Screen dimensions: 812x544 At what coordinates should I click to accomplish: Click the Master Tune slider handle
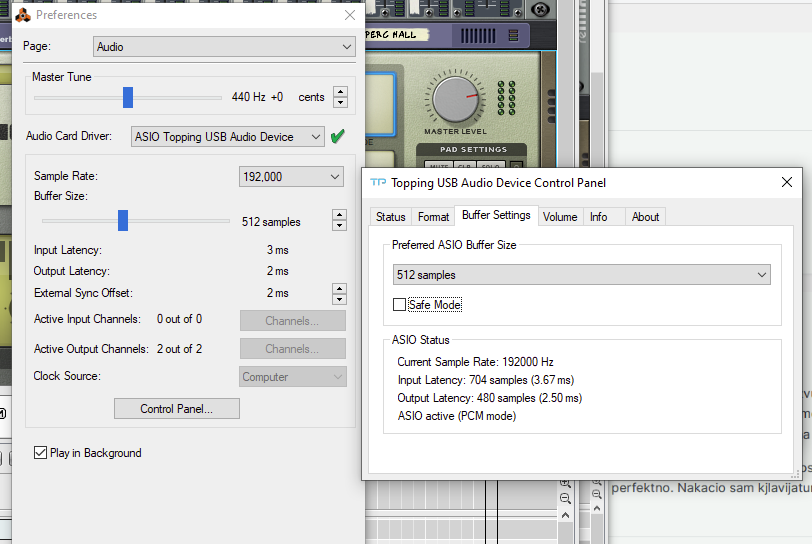click(128, 97)
